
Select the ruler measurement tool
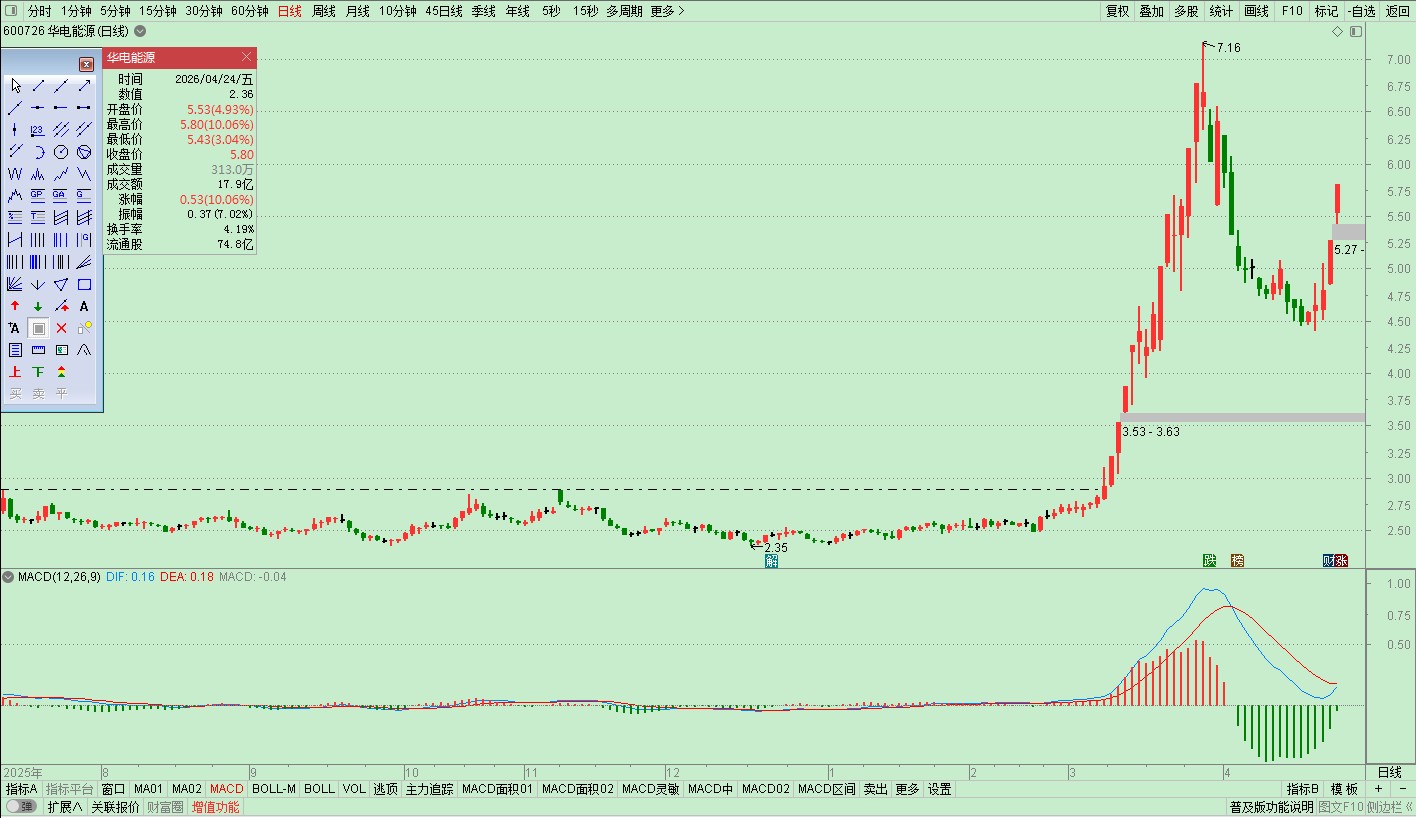click(x=38, y=350)
